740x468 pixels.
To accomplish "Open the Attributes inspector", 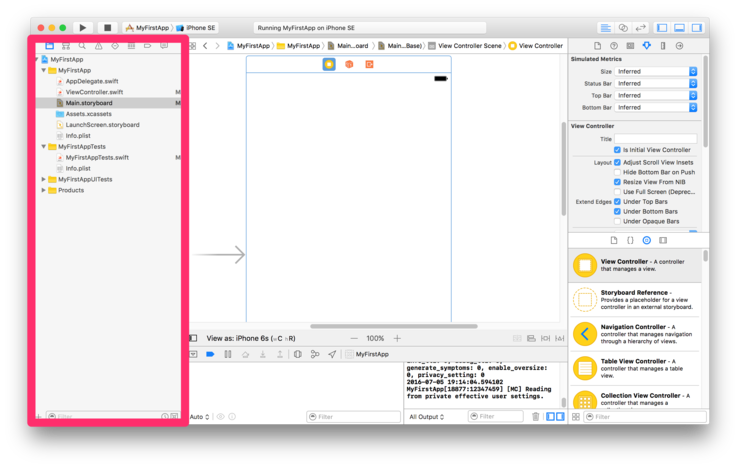I will (x=647, y=46).
